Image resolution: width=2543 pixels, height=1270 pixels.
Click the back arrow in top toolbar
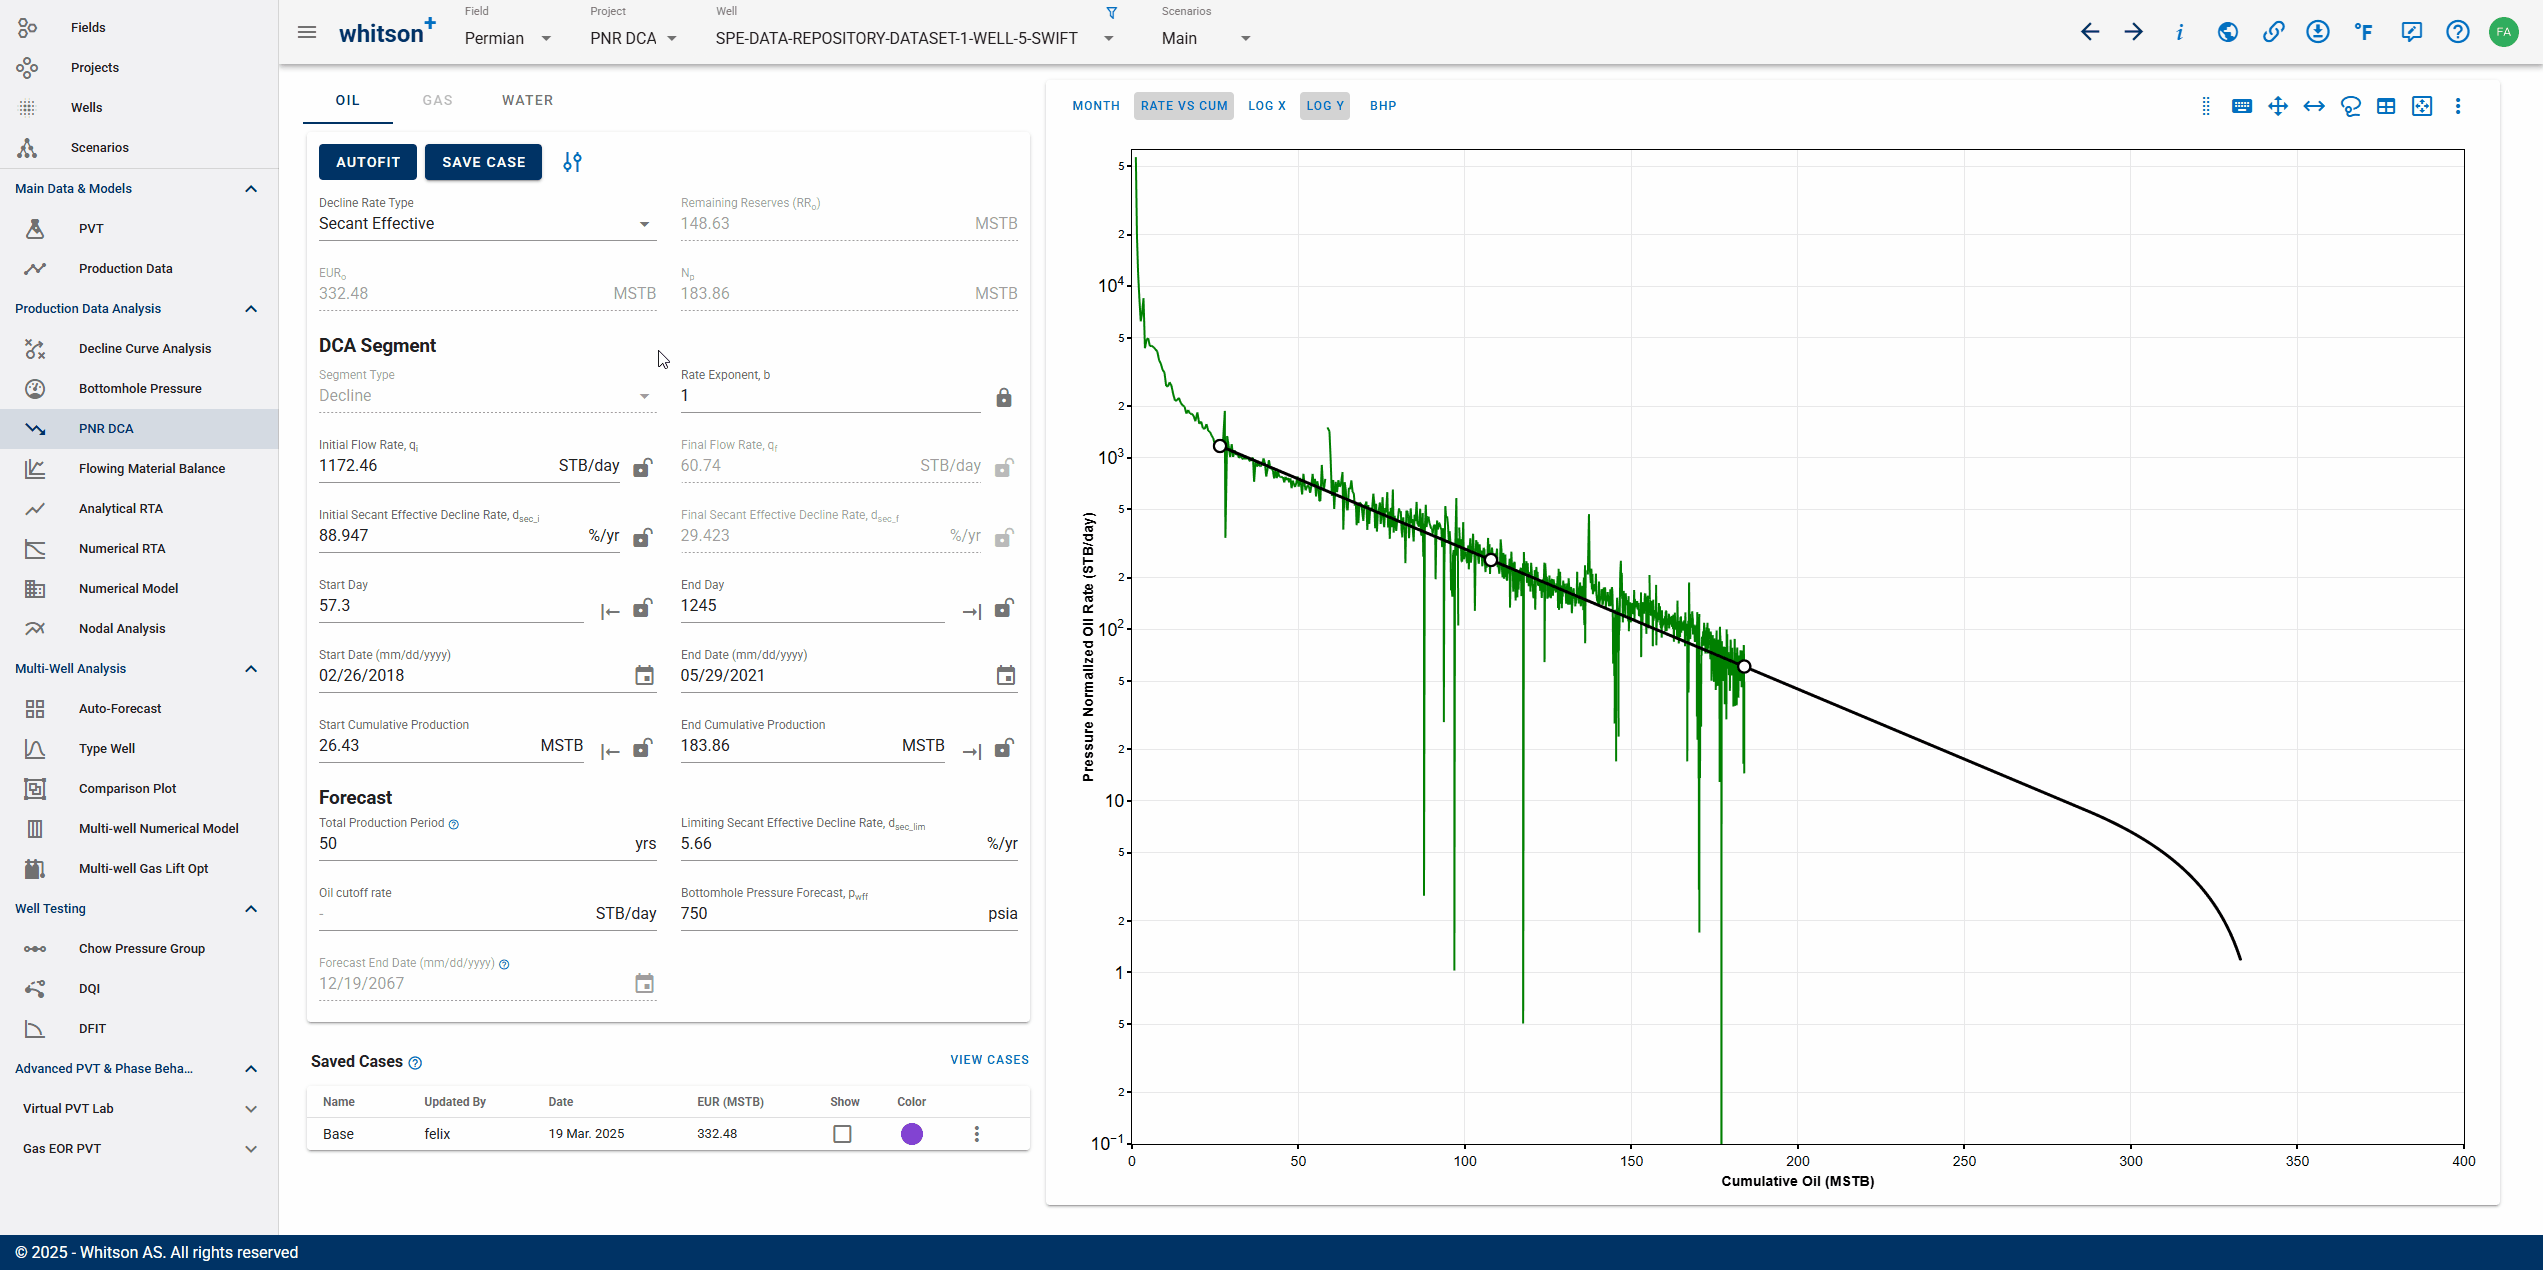(x=2089, y=32)
